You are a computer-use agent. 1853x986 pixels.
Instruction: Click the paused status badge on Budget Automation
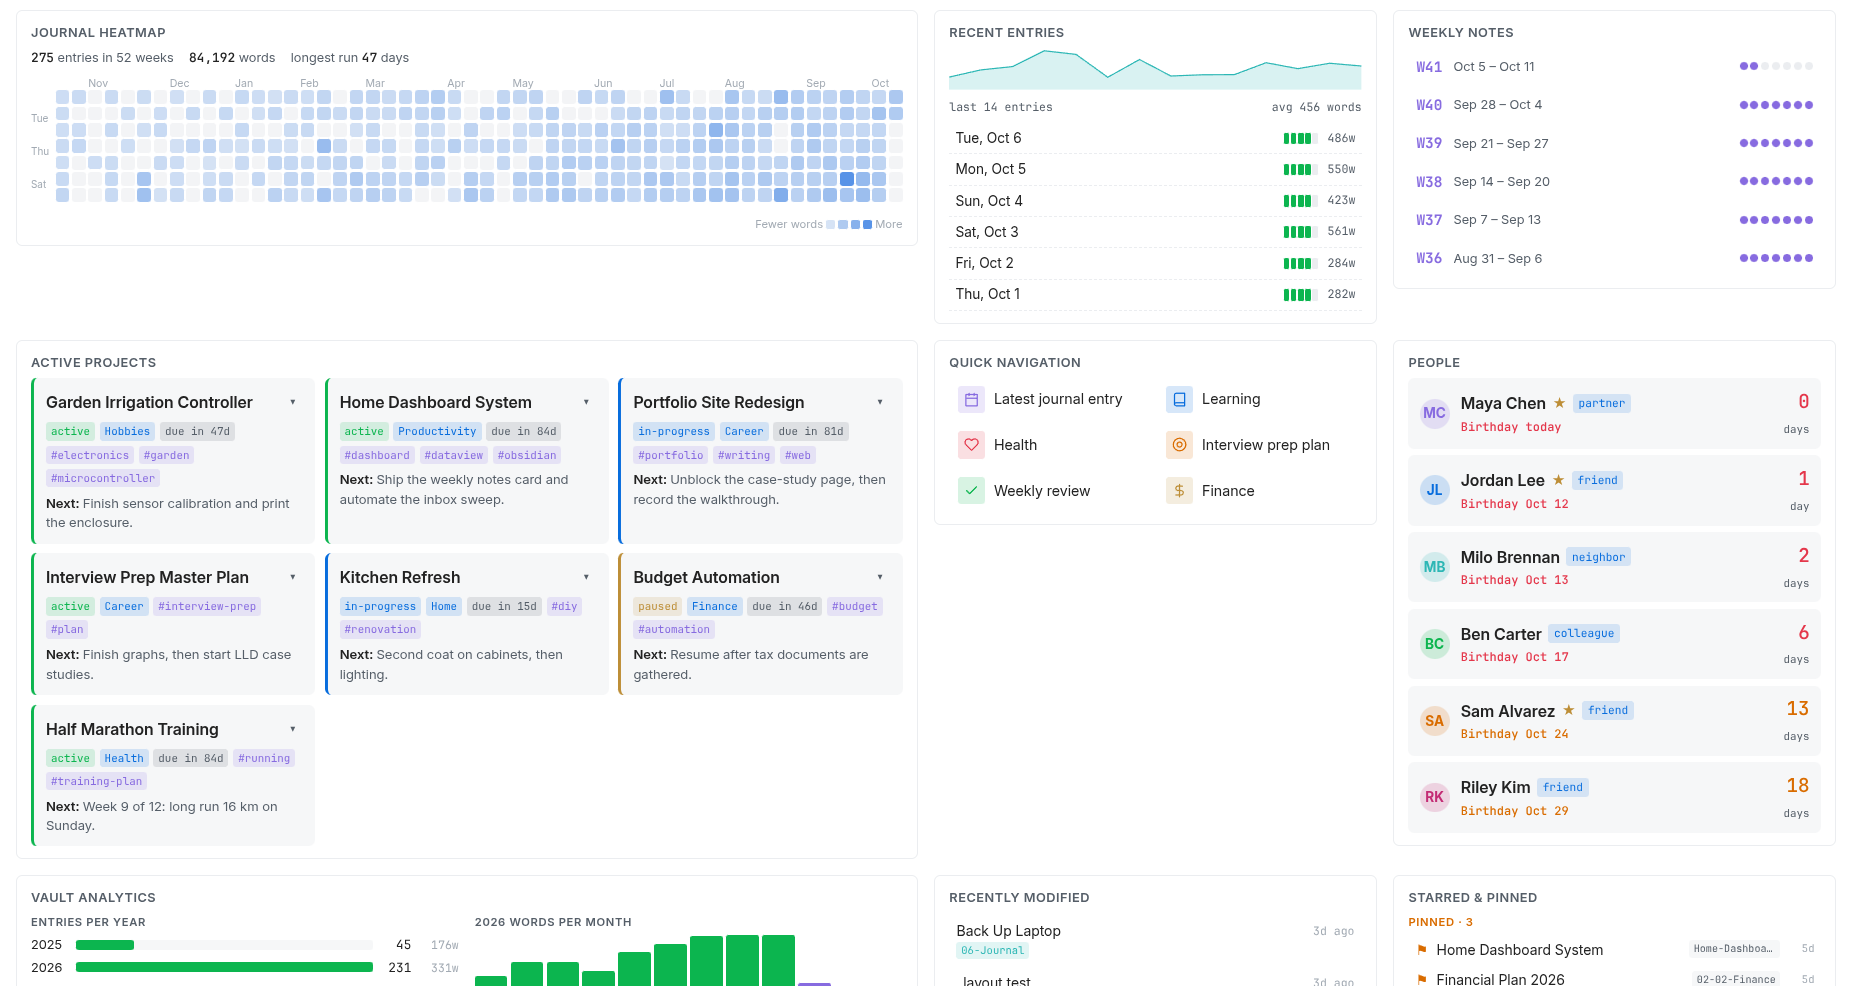tap(657, 606)
